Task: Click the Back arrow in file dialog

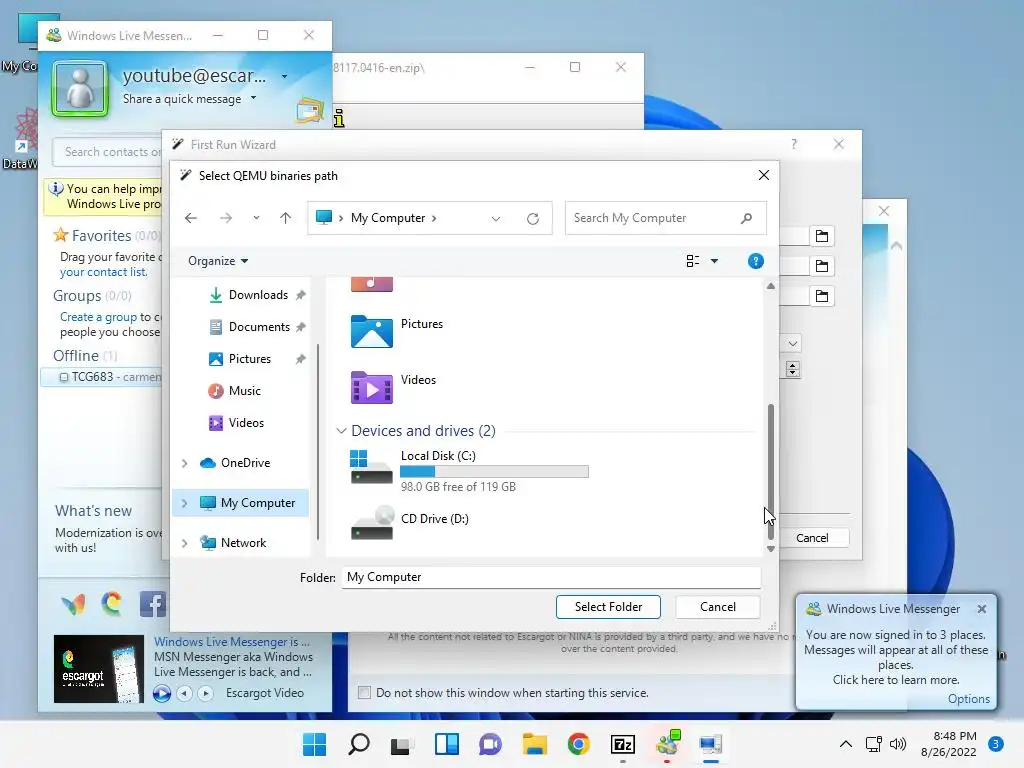Action: 191,218
